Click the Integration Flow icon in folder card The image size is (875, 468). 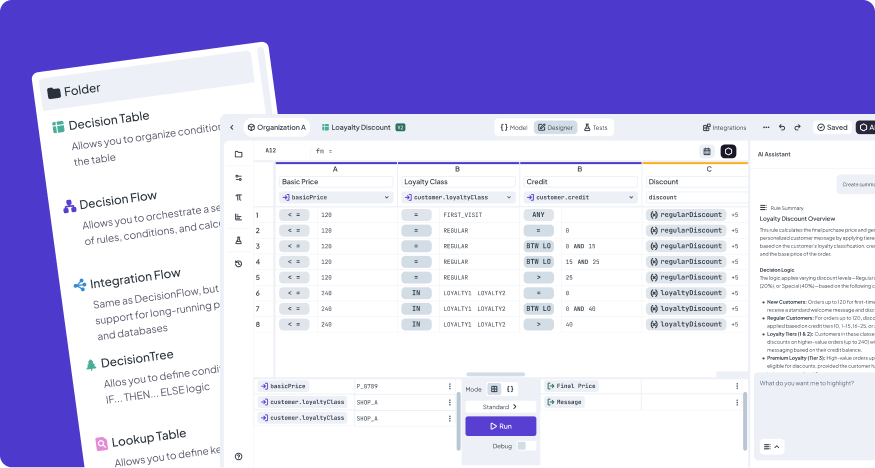pyautogui.click(x=80, y=285)
